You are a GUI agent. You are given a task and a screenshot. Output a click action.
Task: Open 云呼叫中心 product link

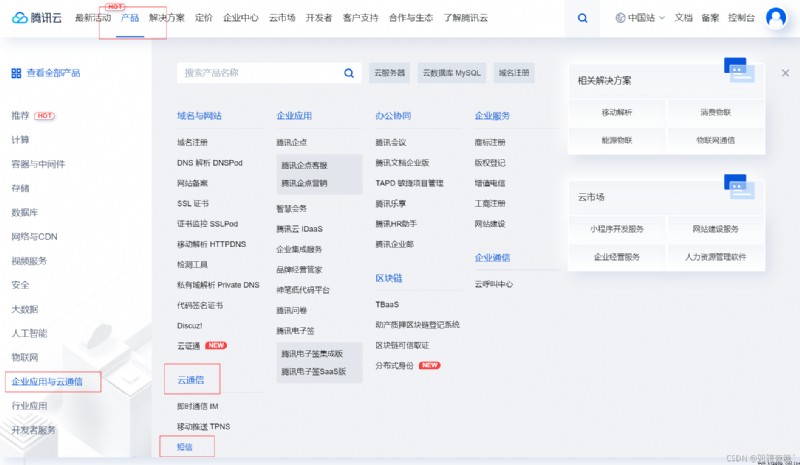click(494, 284)
